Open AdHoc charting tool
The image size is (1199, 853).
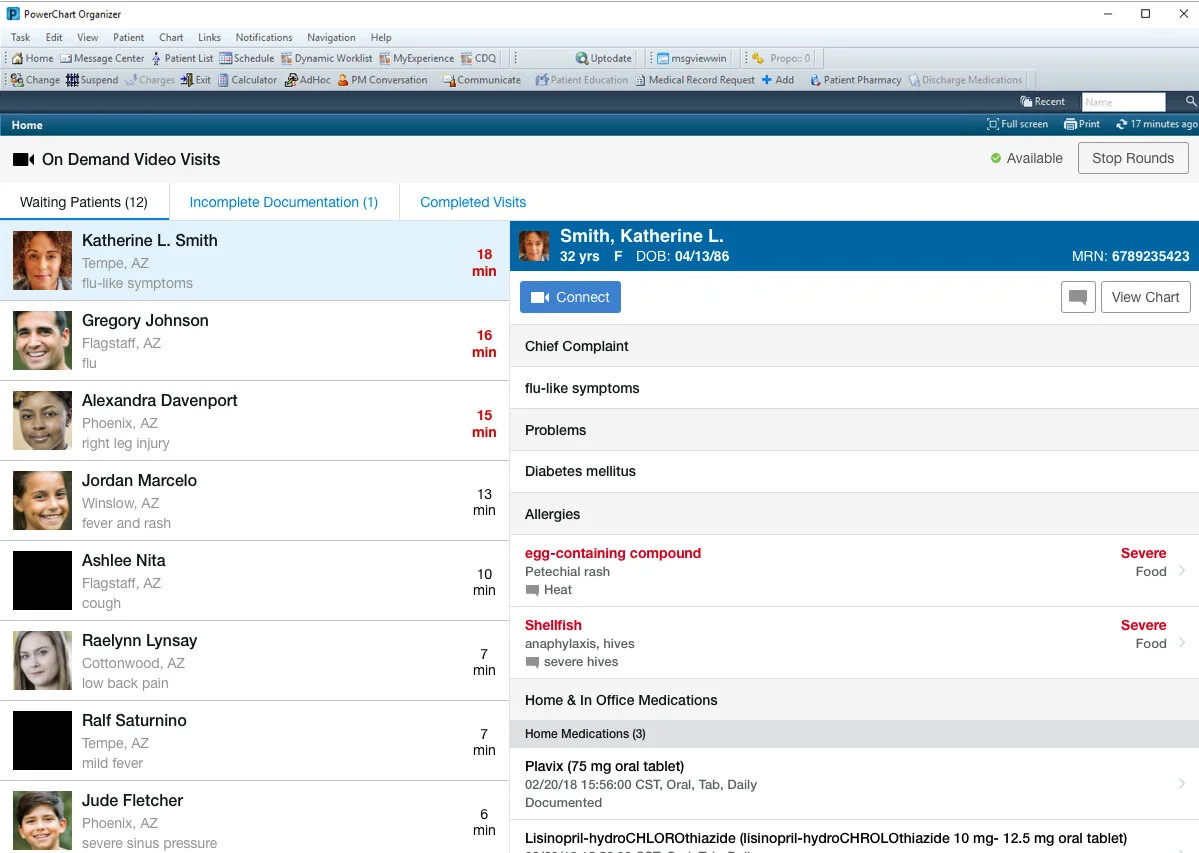308,79
